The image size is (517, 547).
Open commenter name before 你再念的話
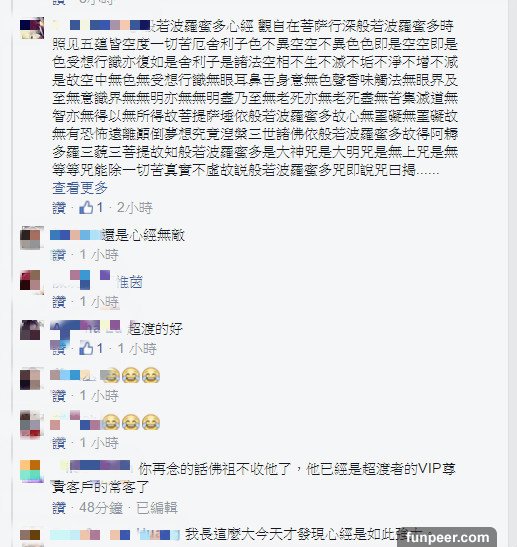97,465
